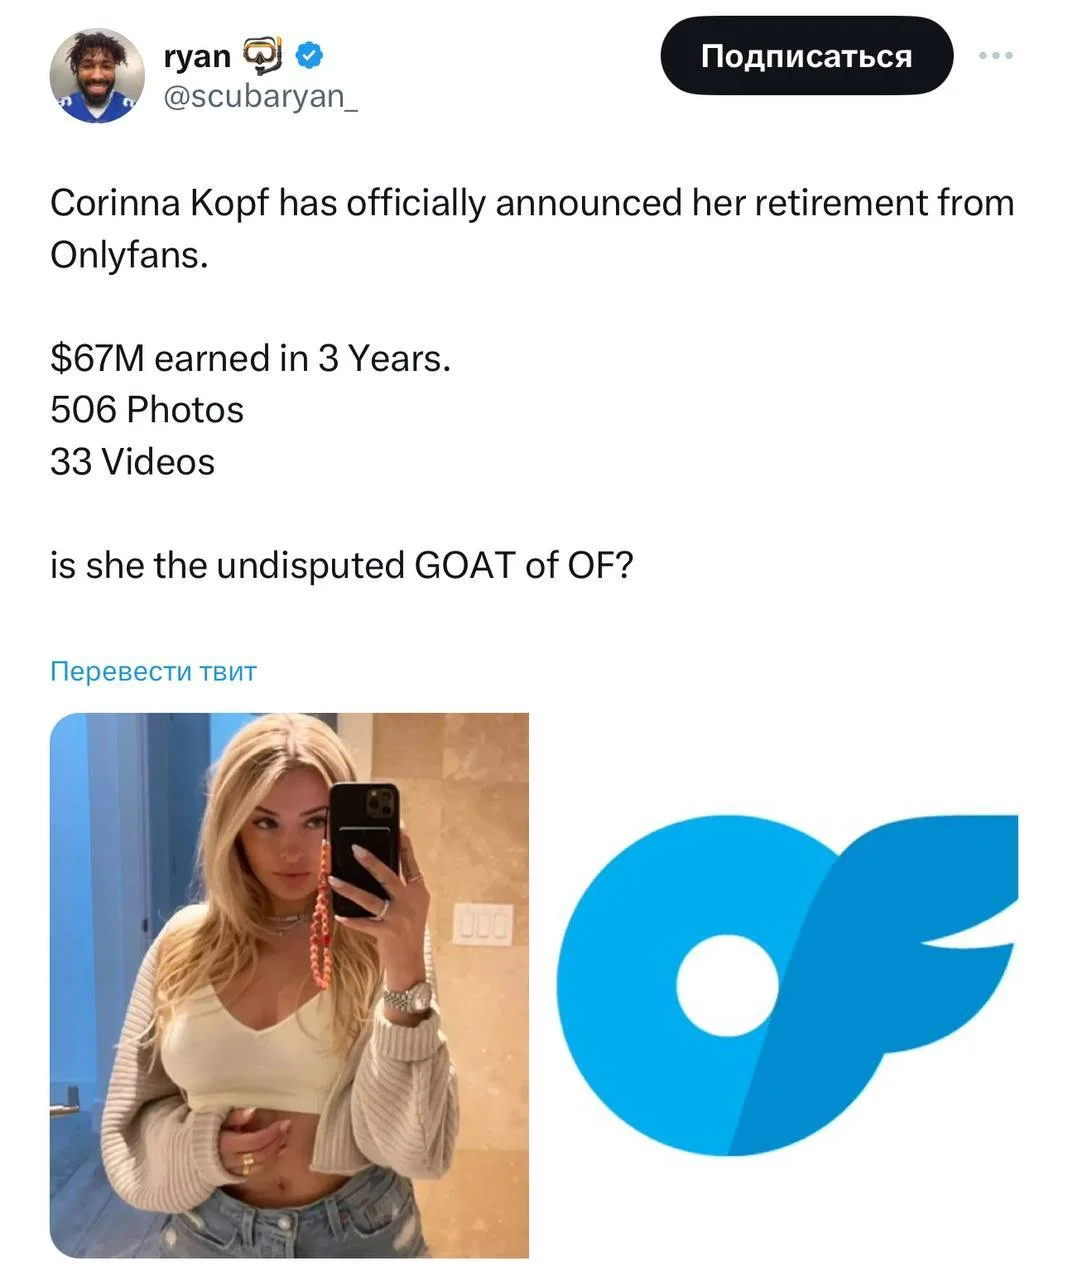Image resolution: width=1068 pixels, height=1280 pixels.
Task: Click the 33 Videos text line
Action: (x=132, y=462)
